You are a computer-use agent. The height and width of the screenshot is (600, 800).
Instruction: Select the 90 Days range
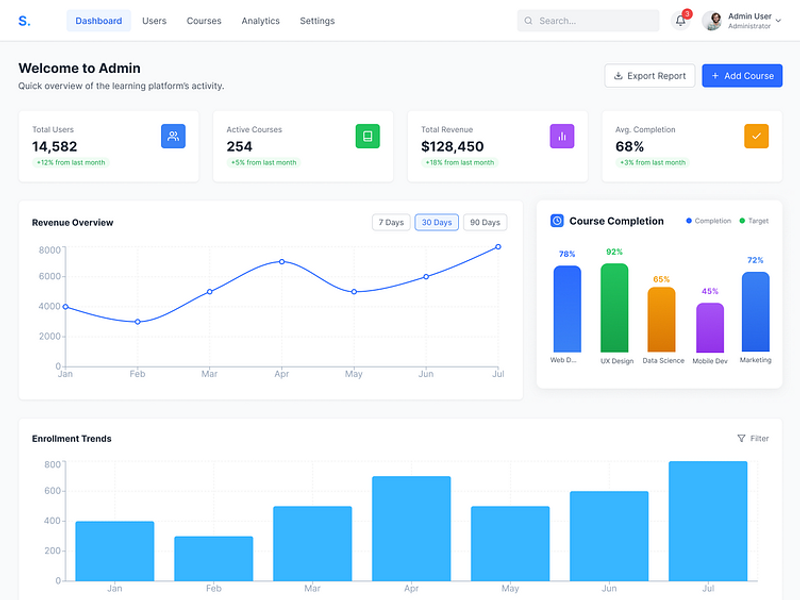tap(485, 222)
